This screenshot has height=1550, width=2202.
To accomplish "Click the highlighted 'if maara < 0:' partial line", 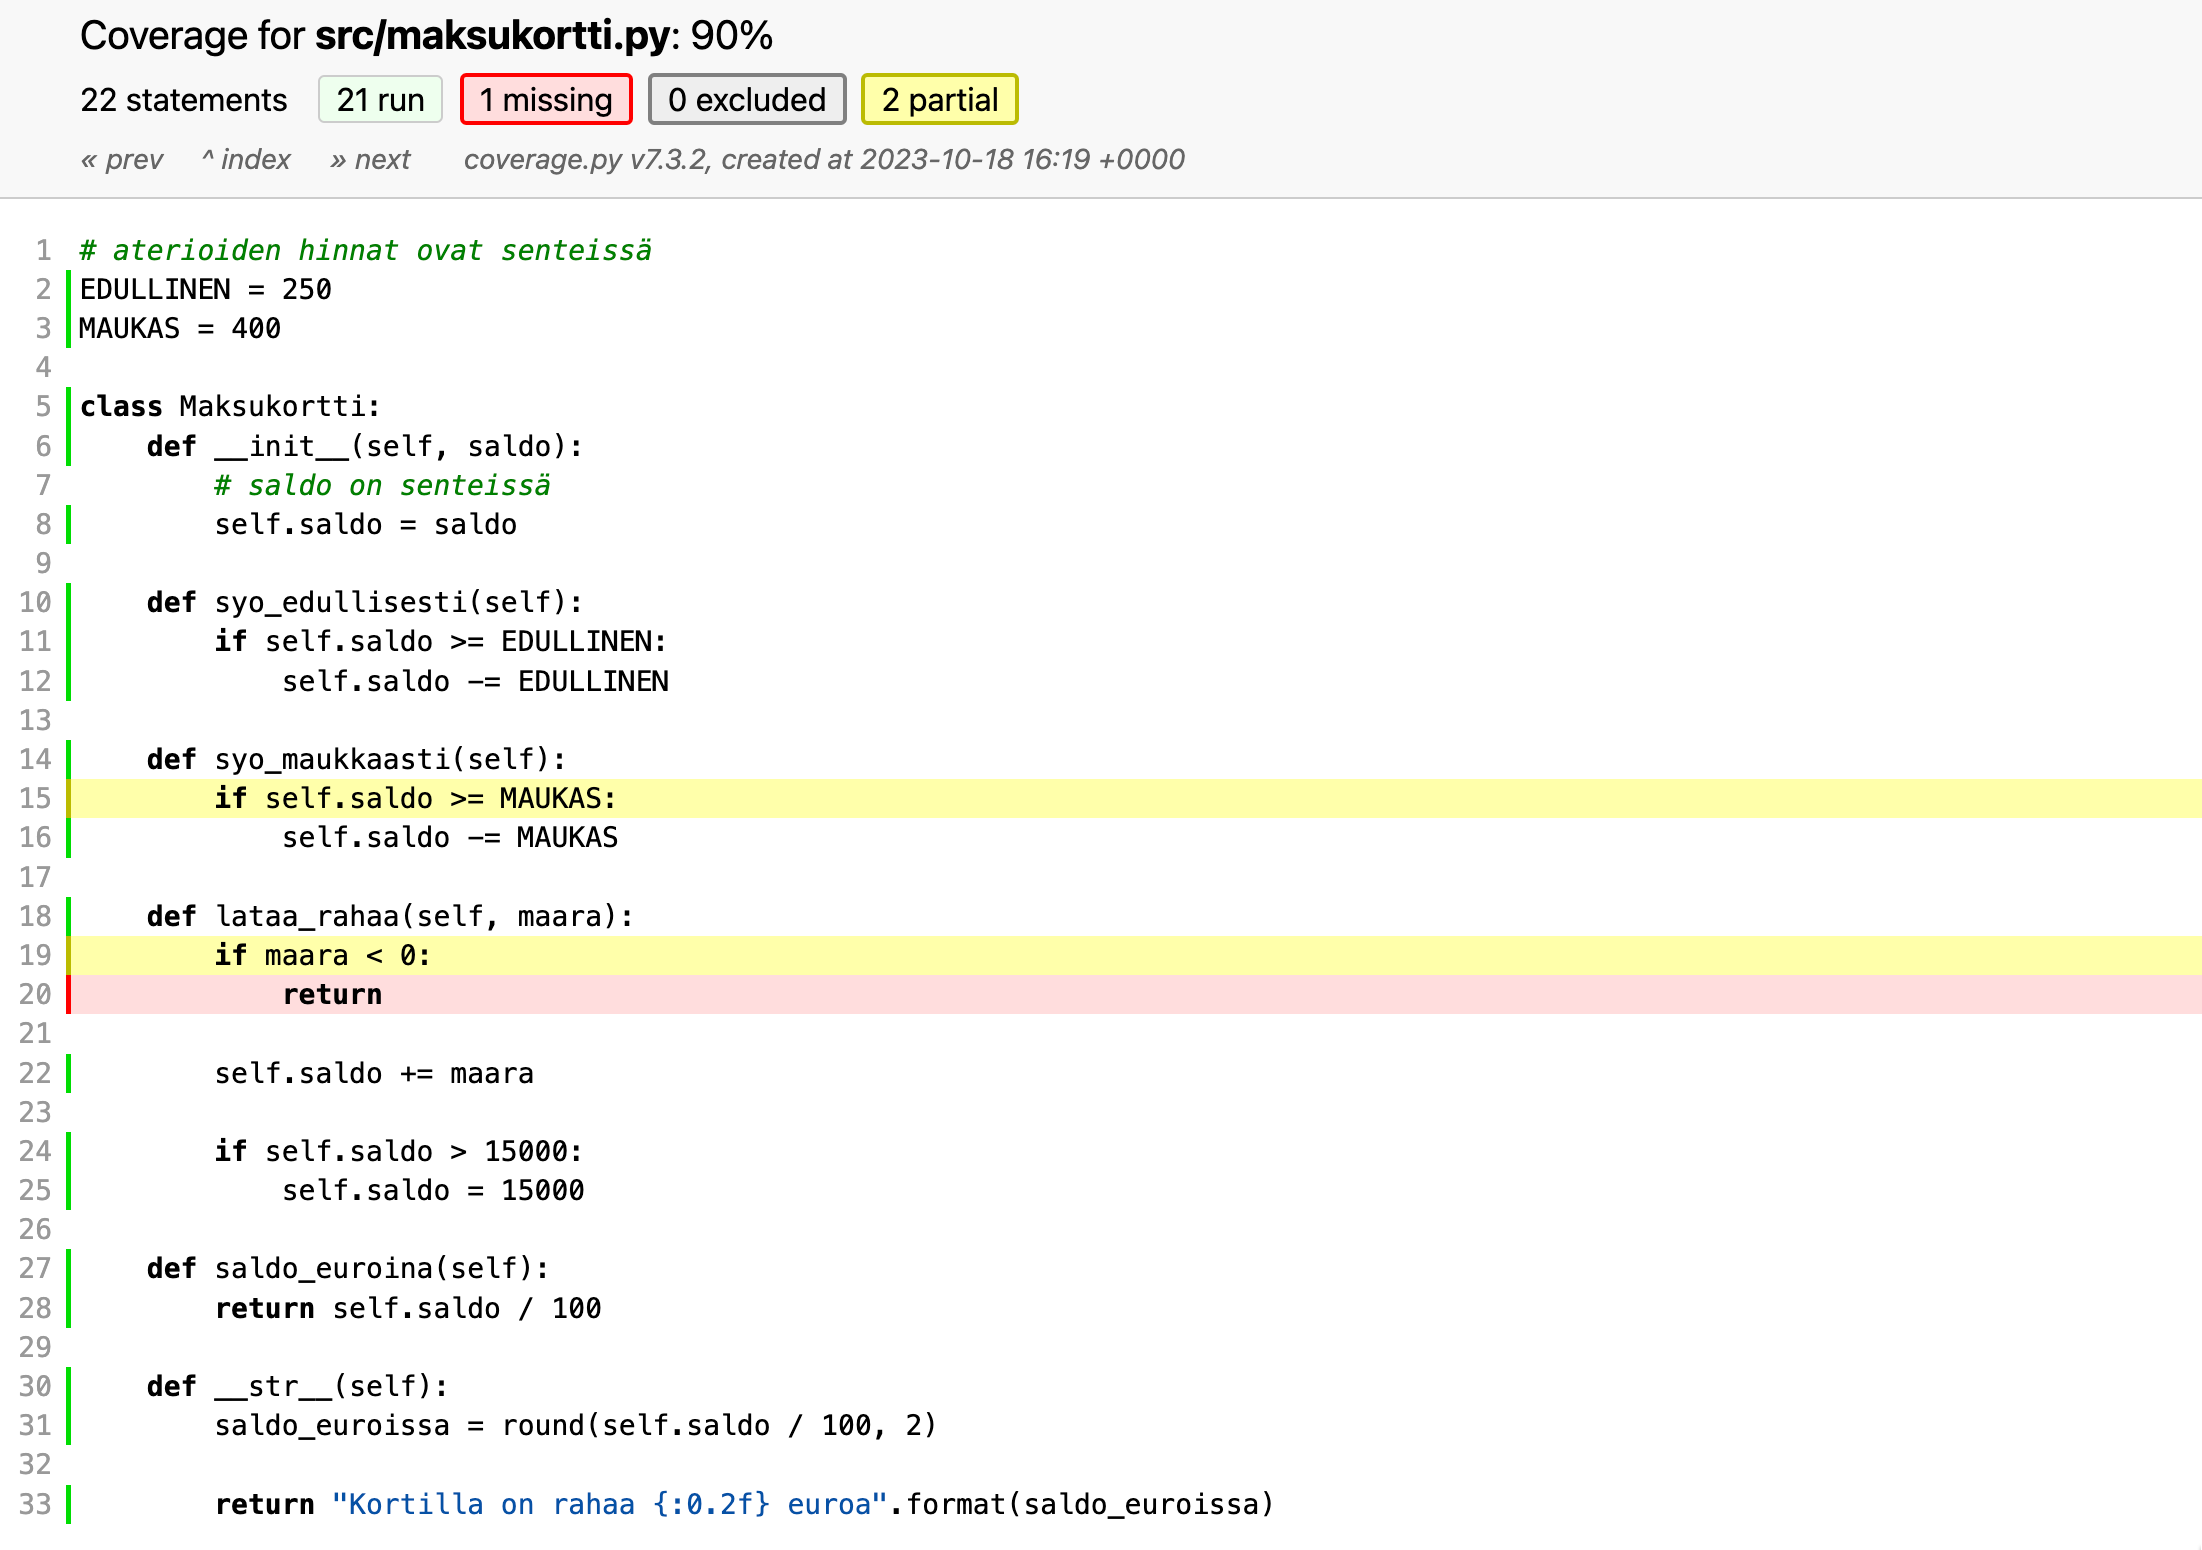I will click(322, 955).
